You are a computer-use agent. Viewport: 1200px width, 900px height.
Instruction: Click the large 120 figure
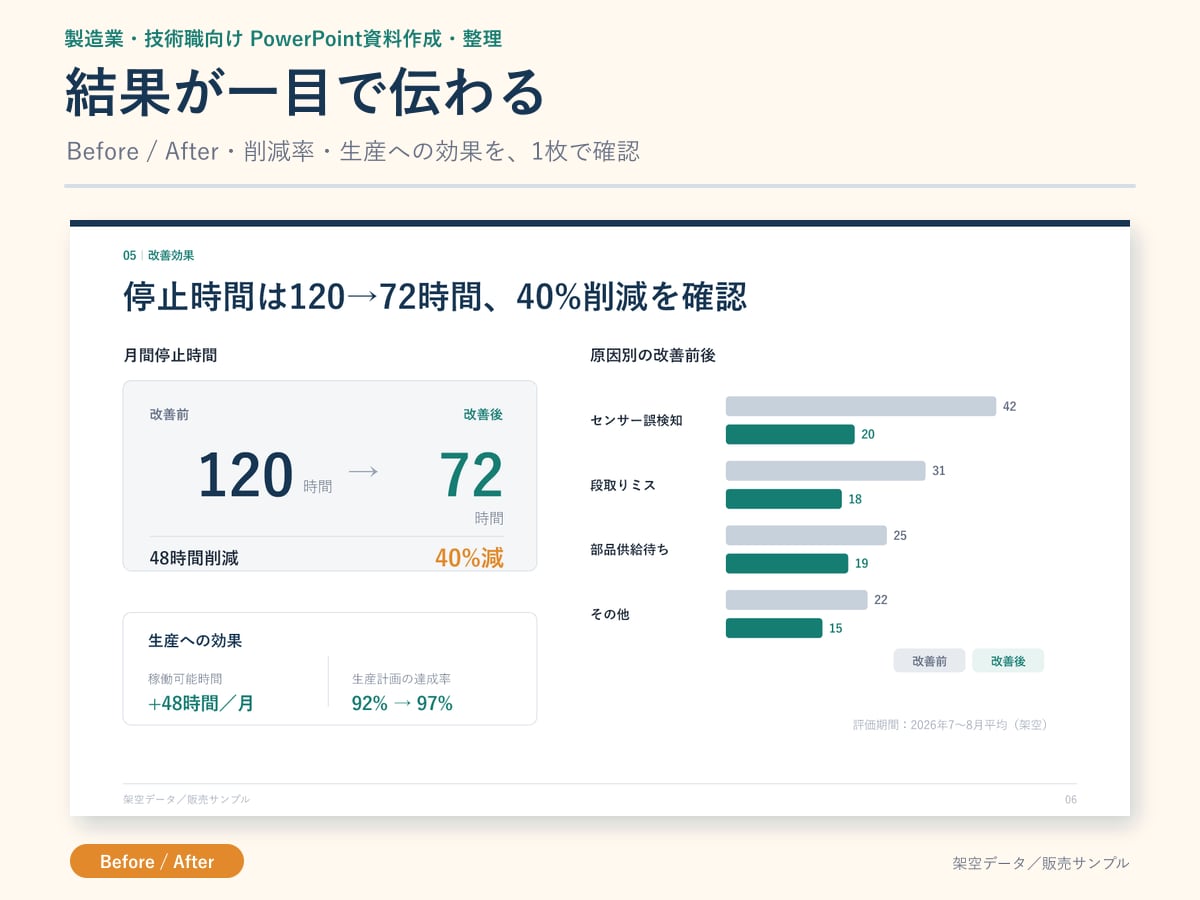(x=245, y=475)
